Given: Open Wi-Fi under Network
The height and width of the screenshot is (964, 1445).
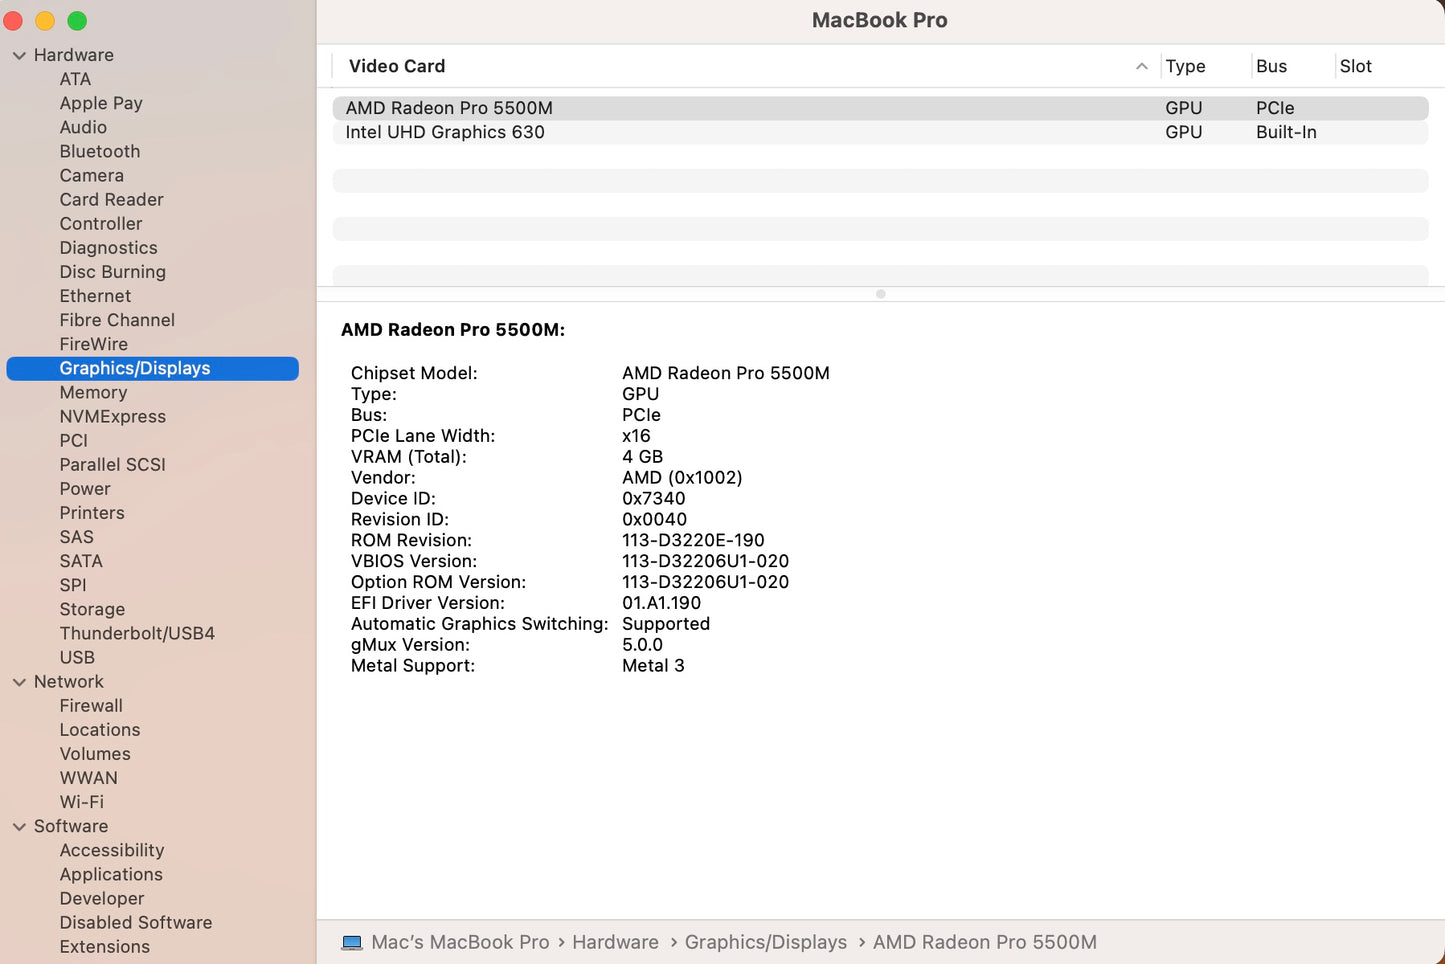Looking at the screenshot, I should [x=81, y=801].
